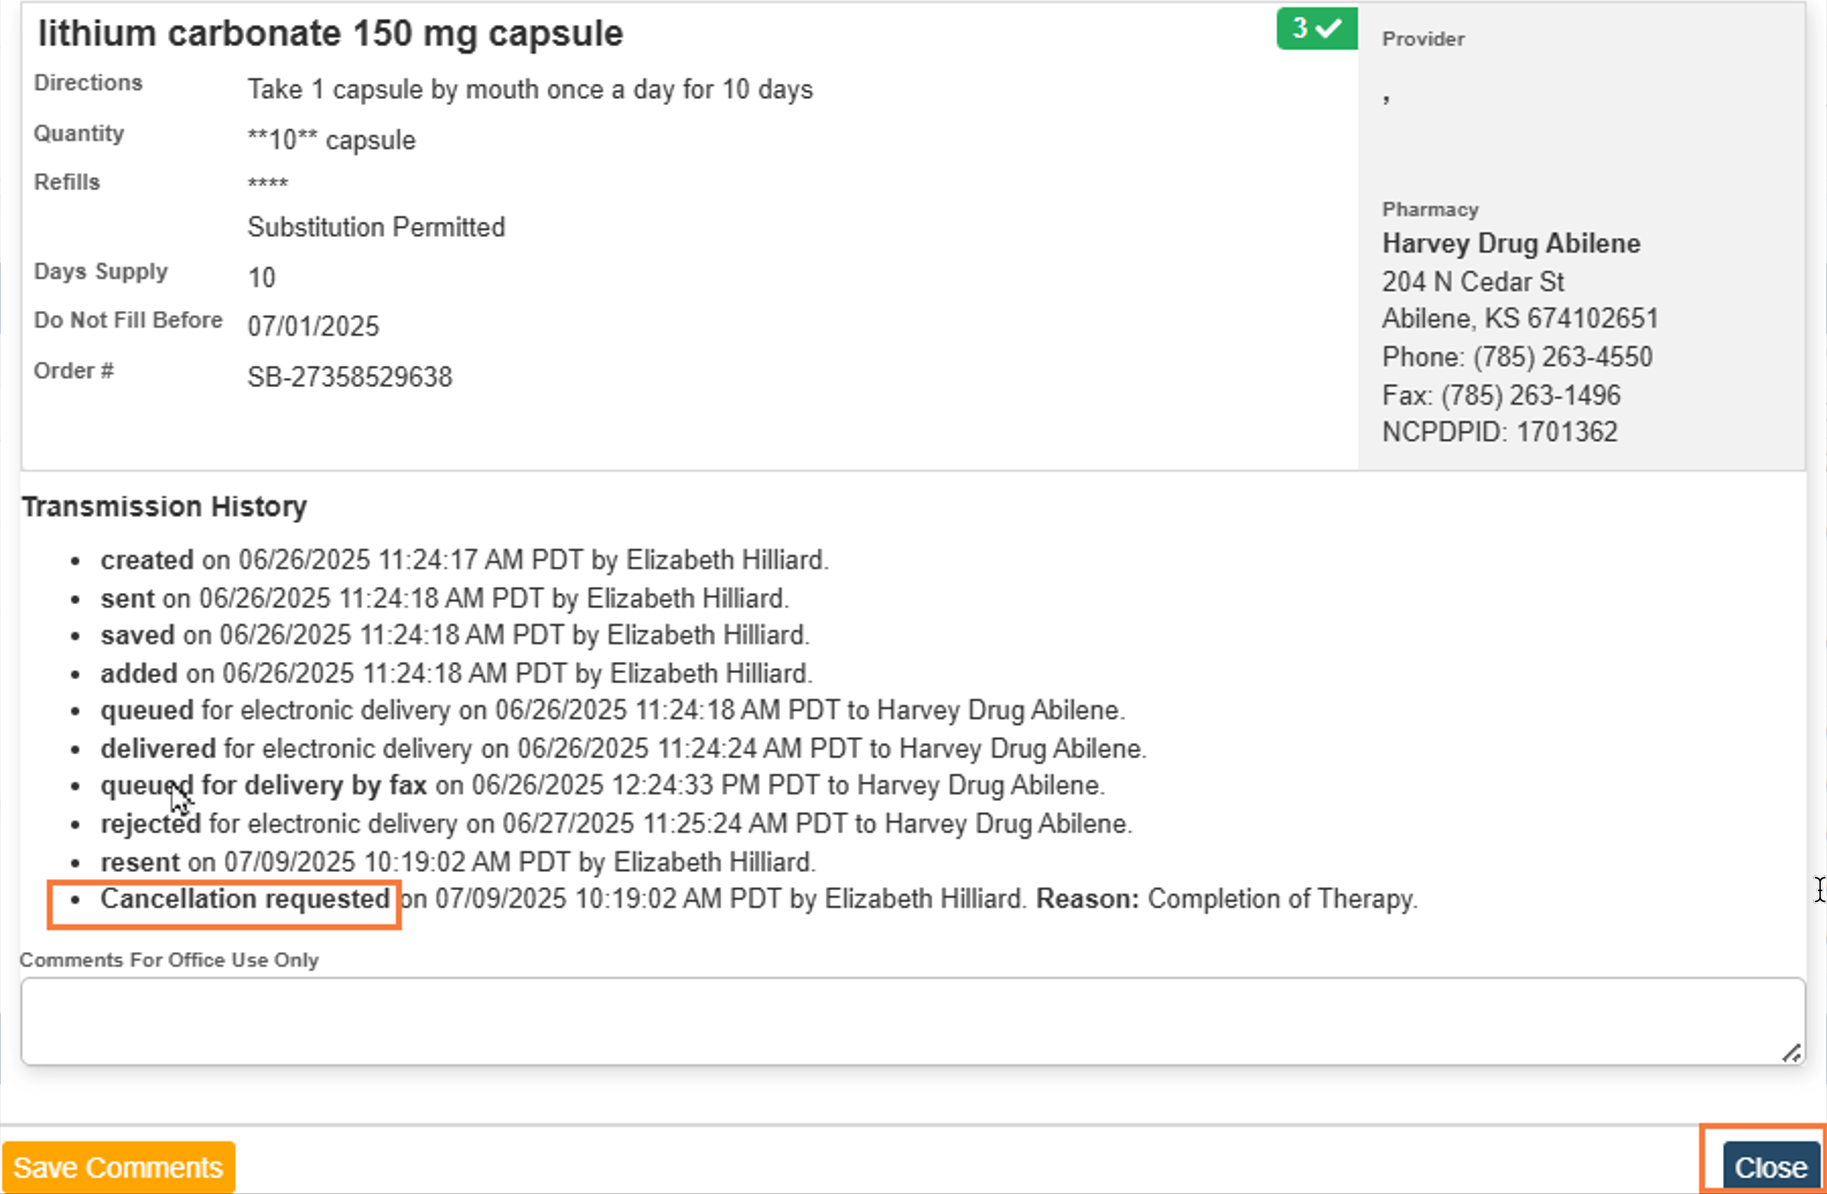This screenshot has height=1194, width=1827.
Task: Click the lithium carbonate 150 mg capsule title
Action: pyautogui.click(x=330, y=33)
